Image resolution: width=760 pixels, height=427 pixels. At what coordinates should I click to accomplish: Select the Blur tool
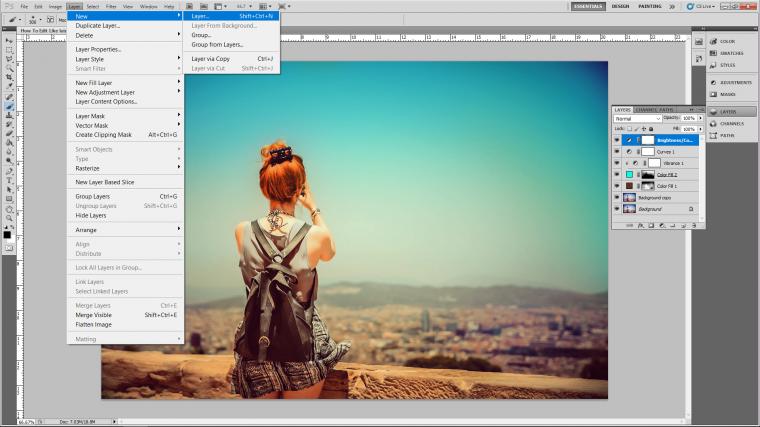pyautogui.click(x=9, y=152)
